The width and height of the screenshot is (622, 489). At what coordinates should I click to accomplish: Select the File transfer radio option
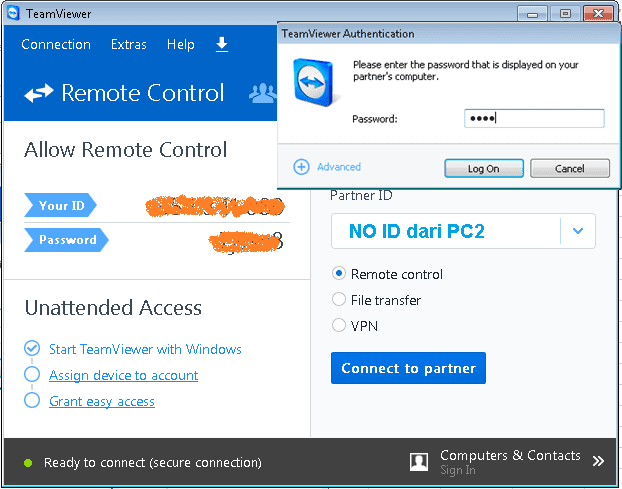point(340,300)
